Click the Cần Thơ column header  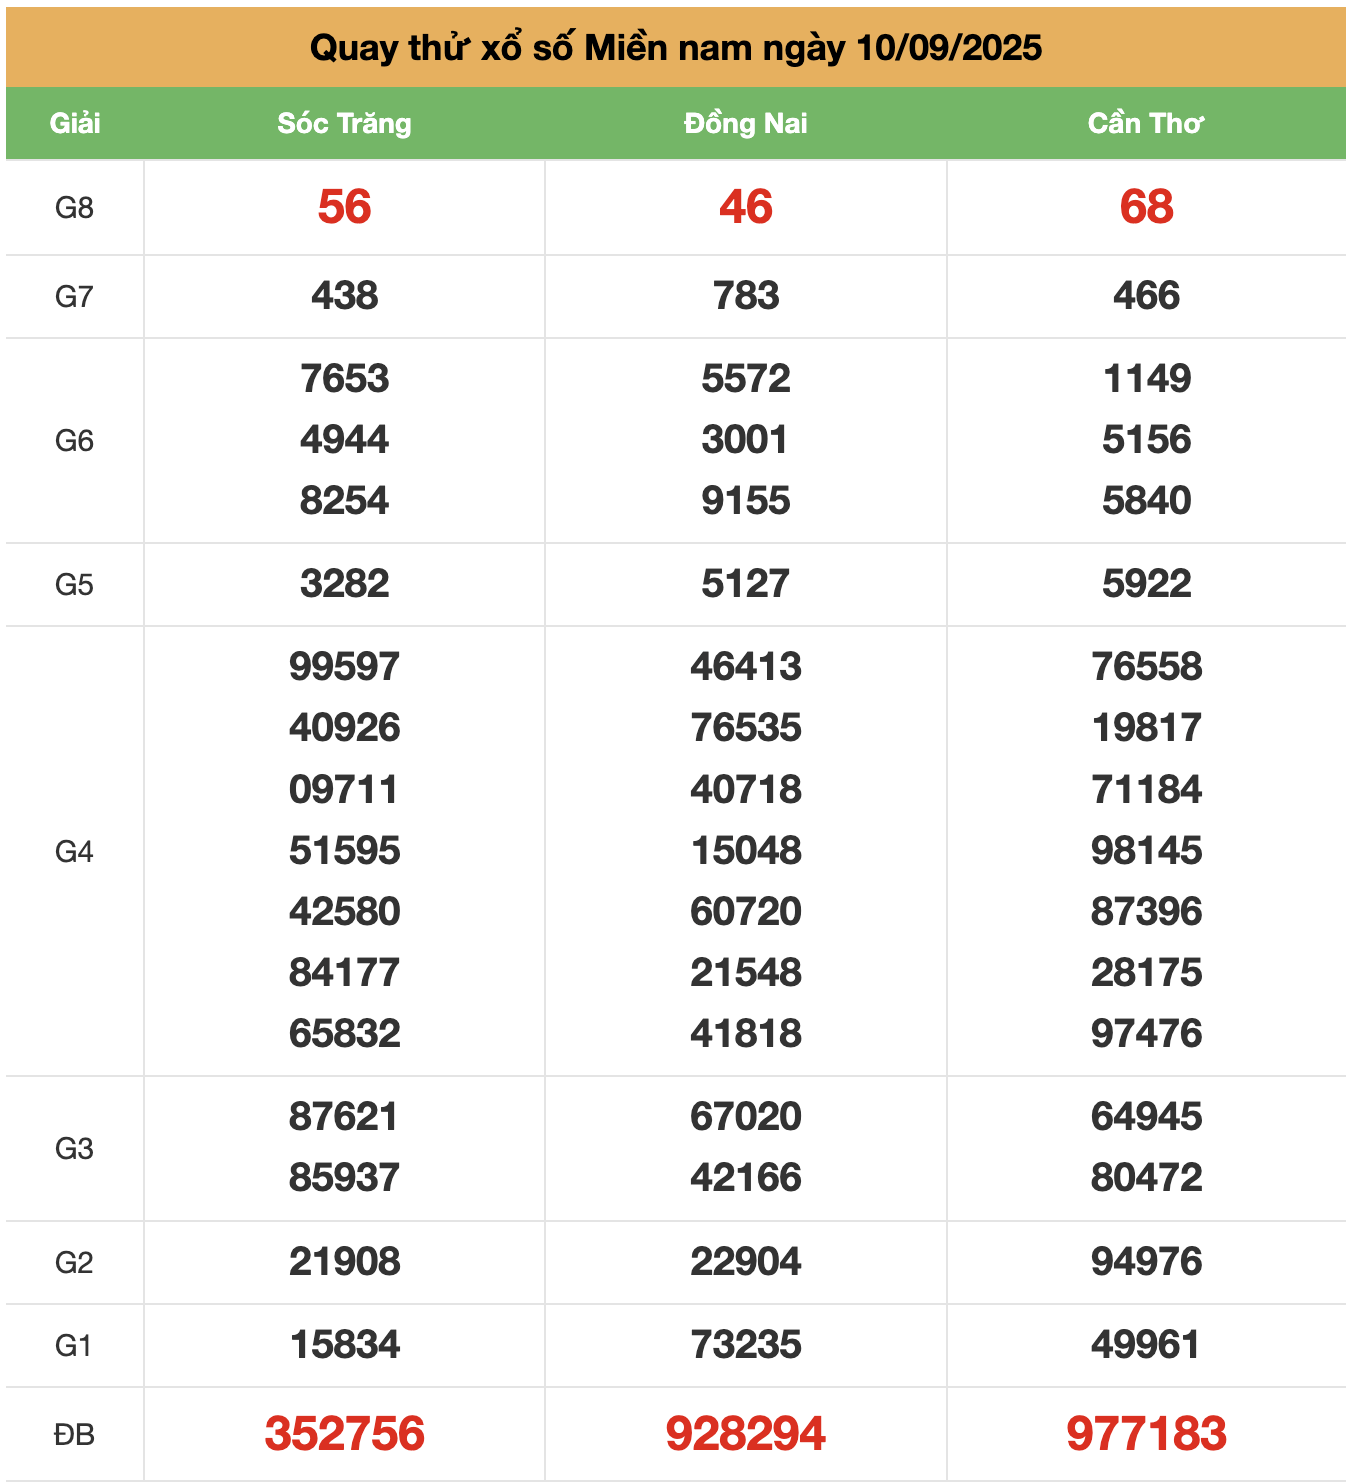(x=1146, y=123)
